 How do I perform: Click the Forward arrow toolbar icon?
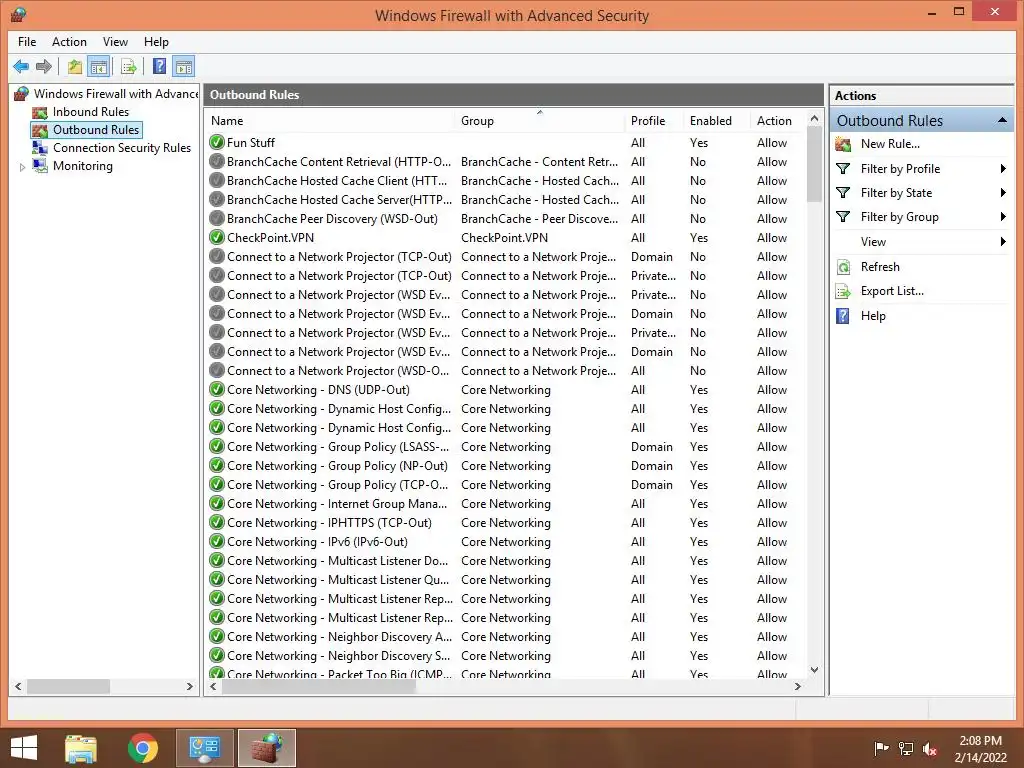44,67
